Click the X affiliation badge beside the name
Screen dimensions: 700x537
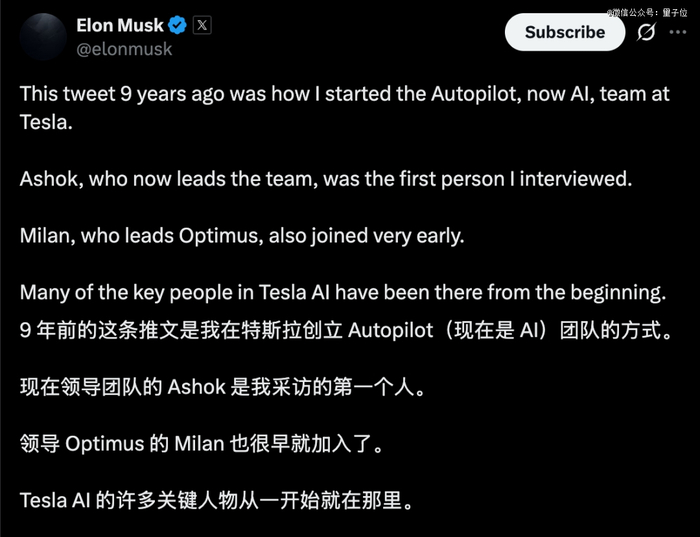[202, 25]
